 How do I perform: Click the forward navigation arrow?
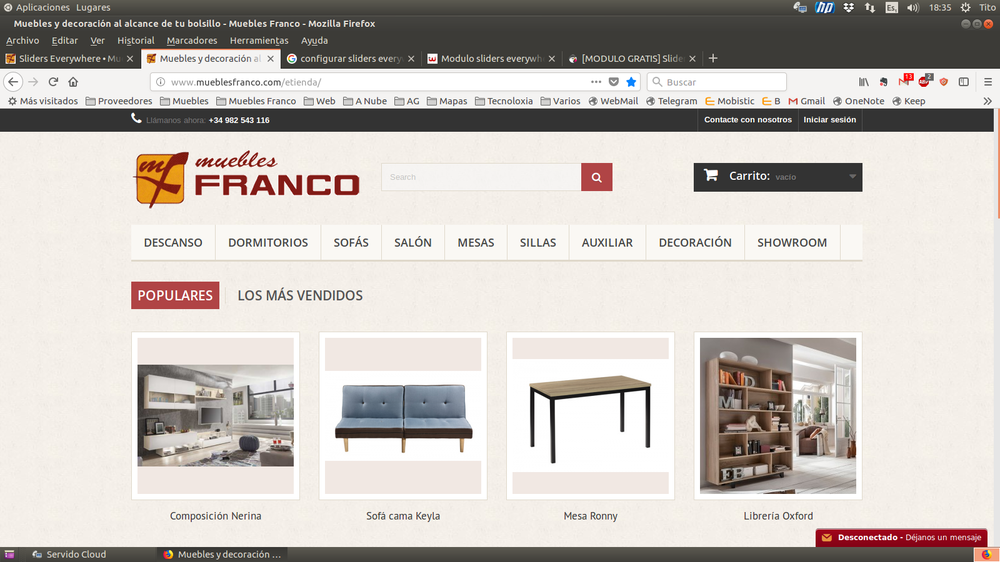click(x=33, y=82)
